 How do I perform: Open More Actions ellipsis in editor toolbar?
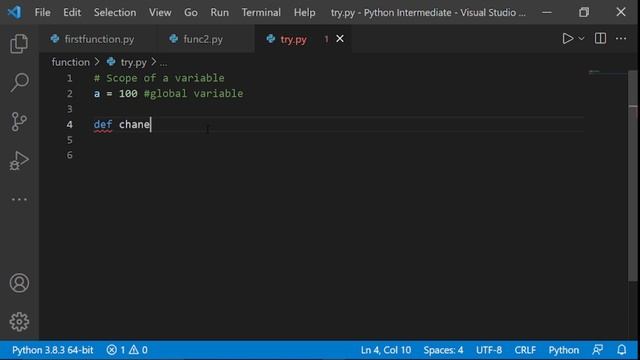pos(621,39)
